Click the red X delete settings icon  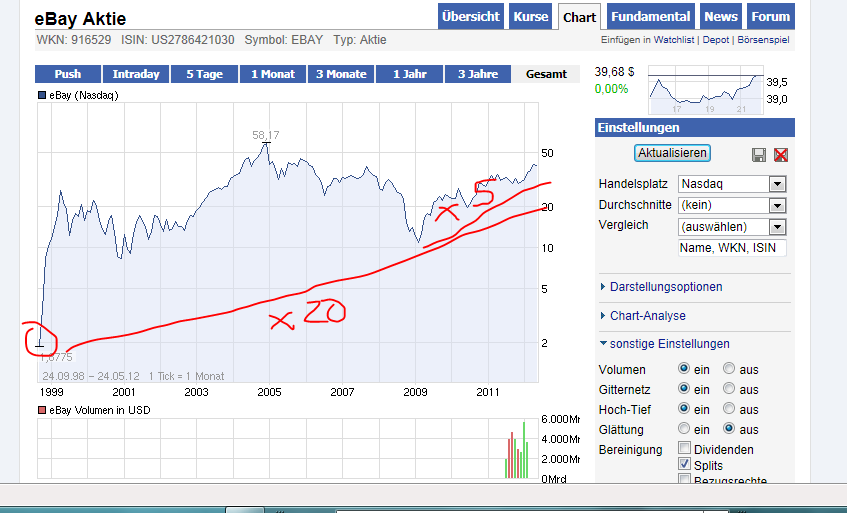781,155
